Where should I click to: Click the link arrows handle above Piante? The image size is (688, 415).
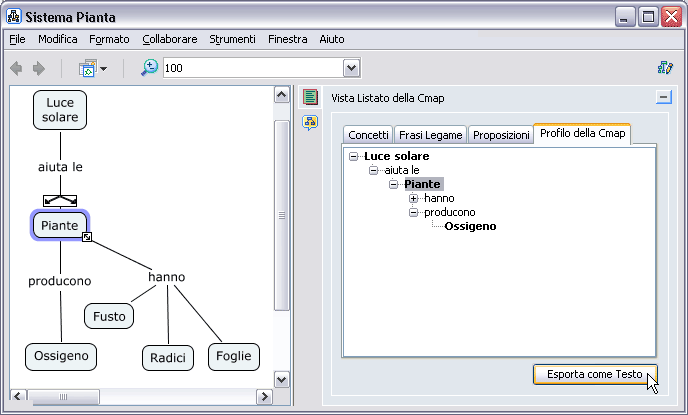tap(60, 200)
